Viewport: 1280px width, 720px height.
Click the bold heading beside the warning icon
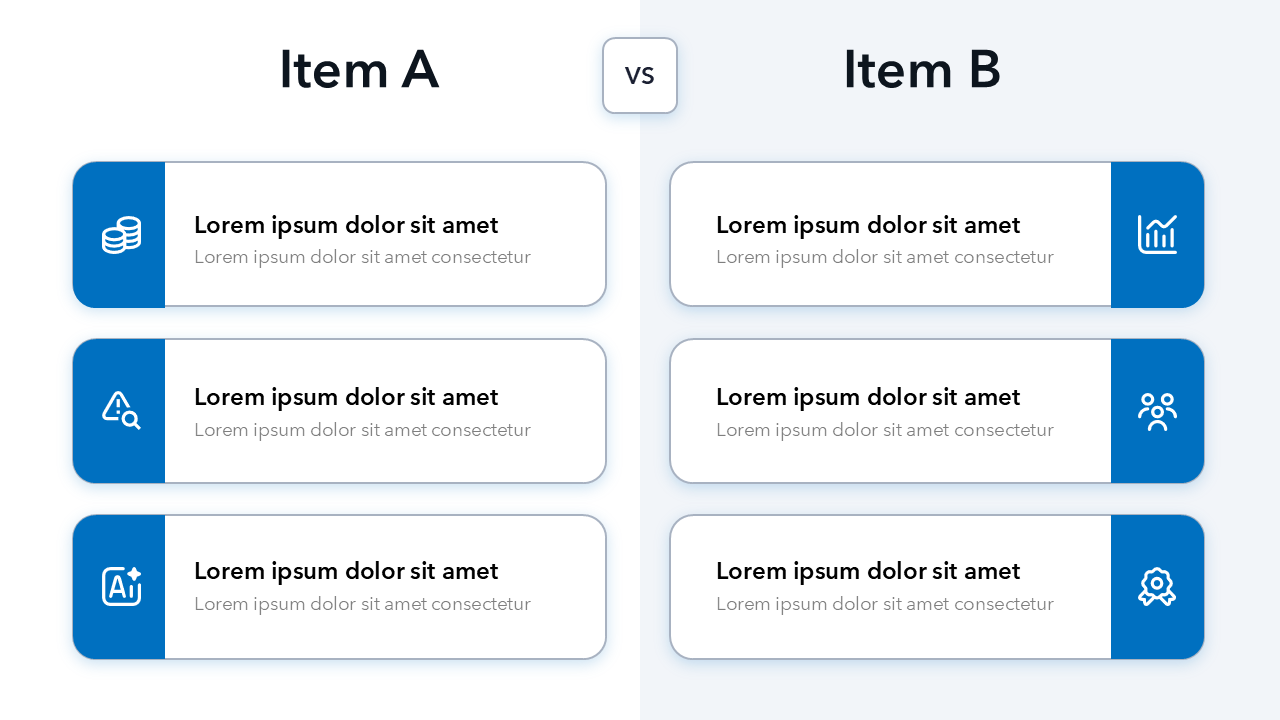point(346,397)
